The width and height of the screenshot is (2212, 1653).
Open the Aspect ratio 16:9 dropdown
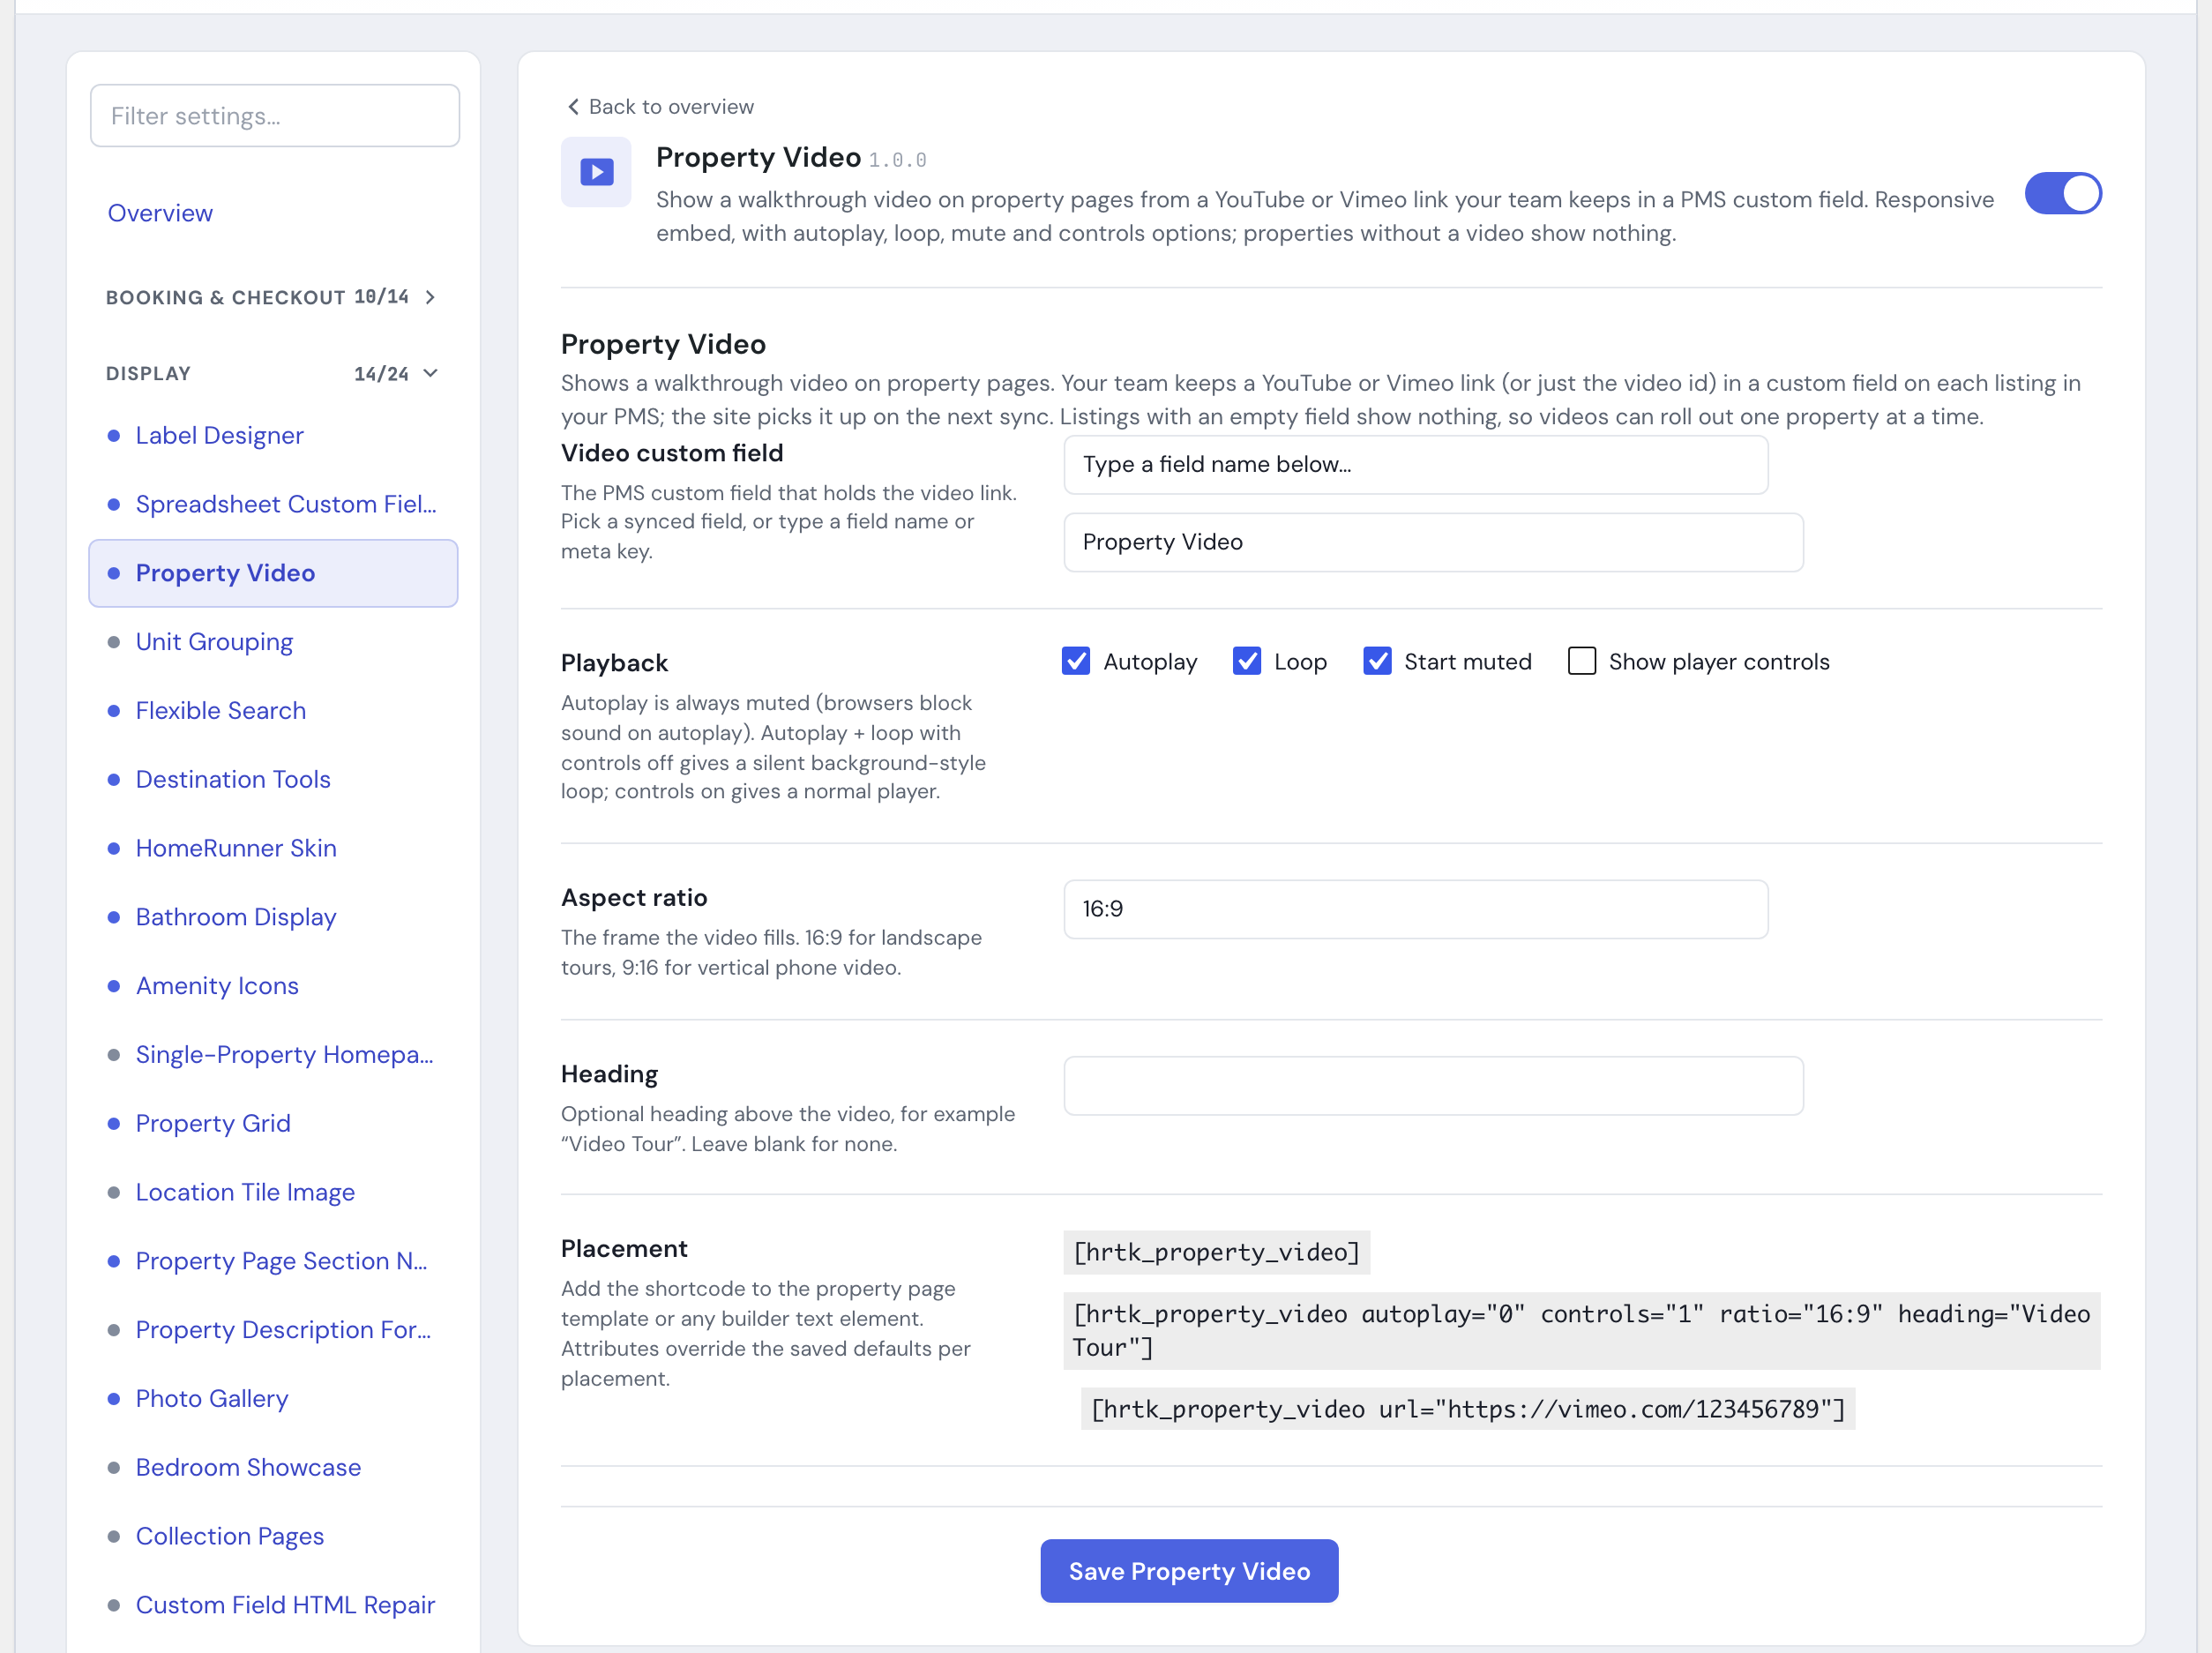tap(1416, 909)
